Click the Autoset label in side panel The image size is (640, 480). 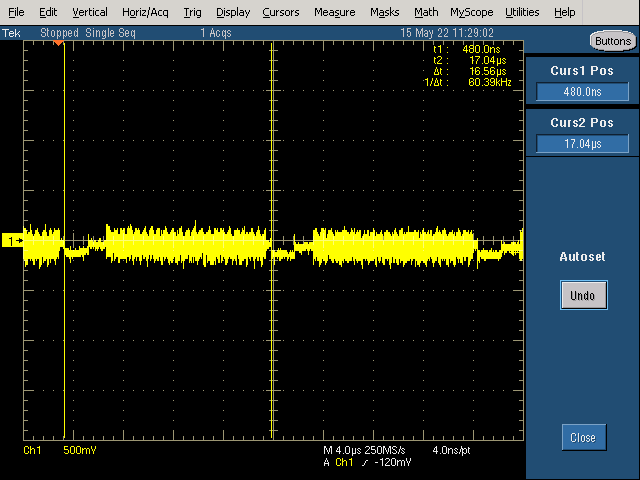pyautogui.click(x=582, y=257)
